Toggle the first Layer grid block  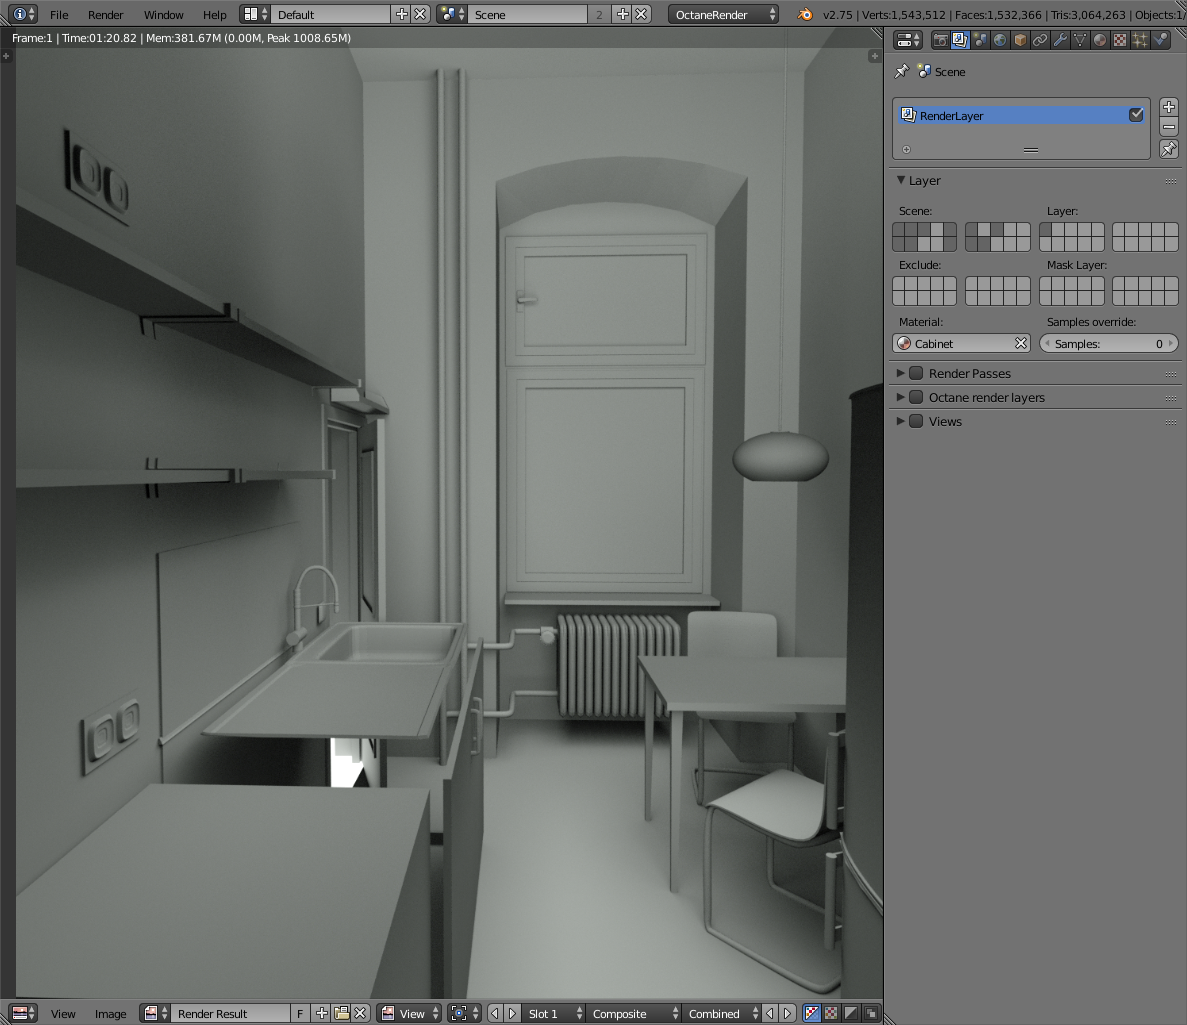tap(1046, 229)
